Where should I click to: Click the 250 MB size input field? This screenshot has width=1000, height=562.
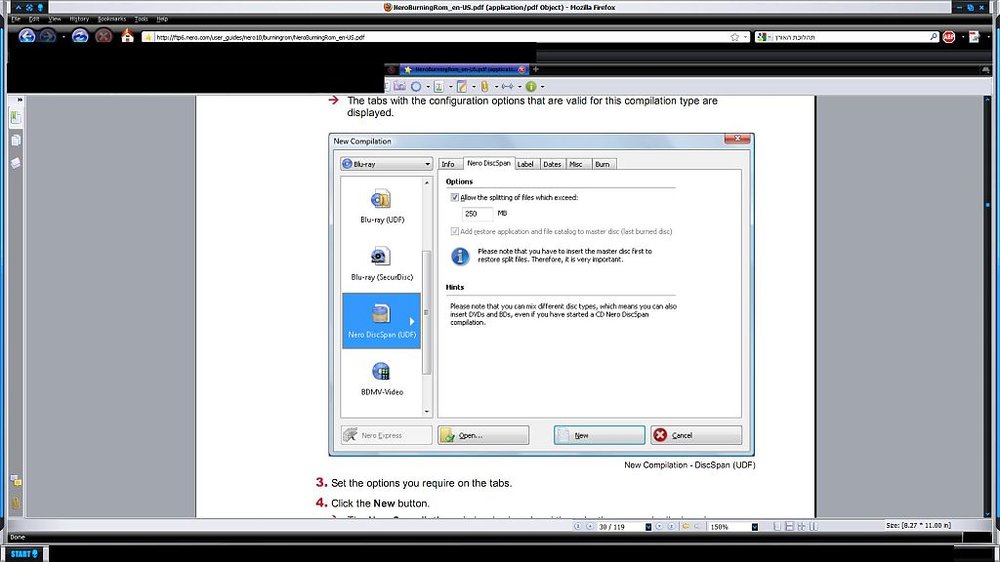point(477,214)
